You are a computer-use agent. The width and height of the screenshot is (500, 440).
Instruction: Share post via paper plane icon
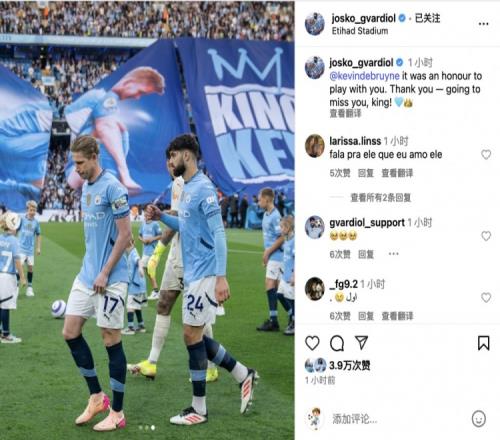pyautogui.click(x=361, y=343)
